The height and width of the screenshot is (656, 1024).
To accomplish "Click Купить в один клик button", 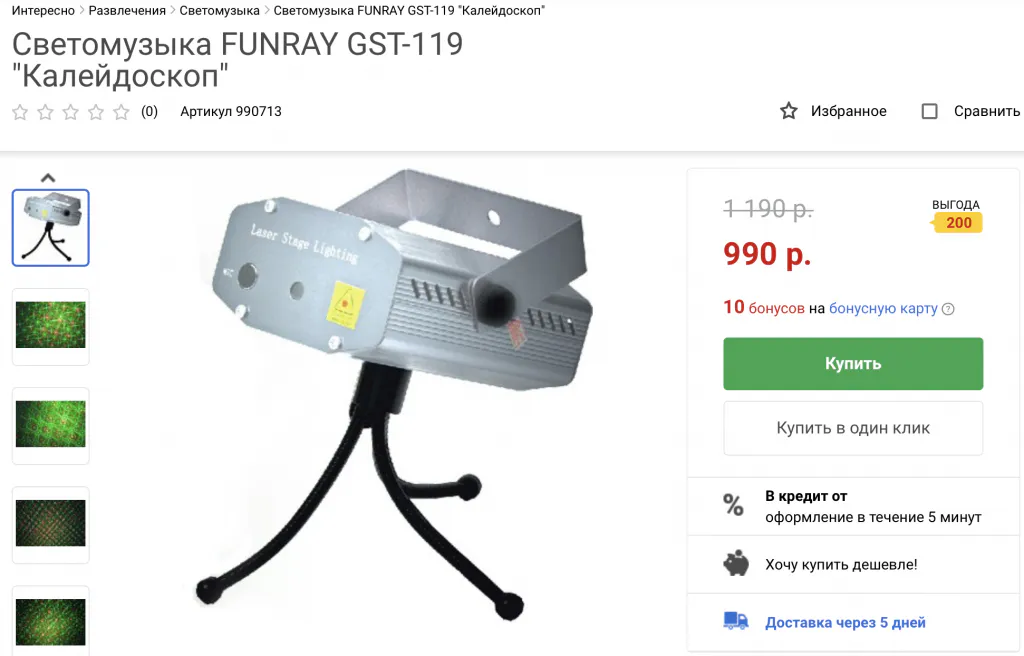I will pos(853,428).
